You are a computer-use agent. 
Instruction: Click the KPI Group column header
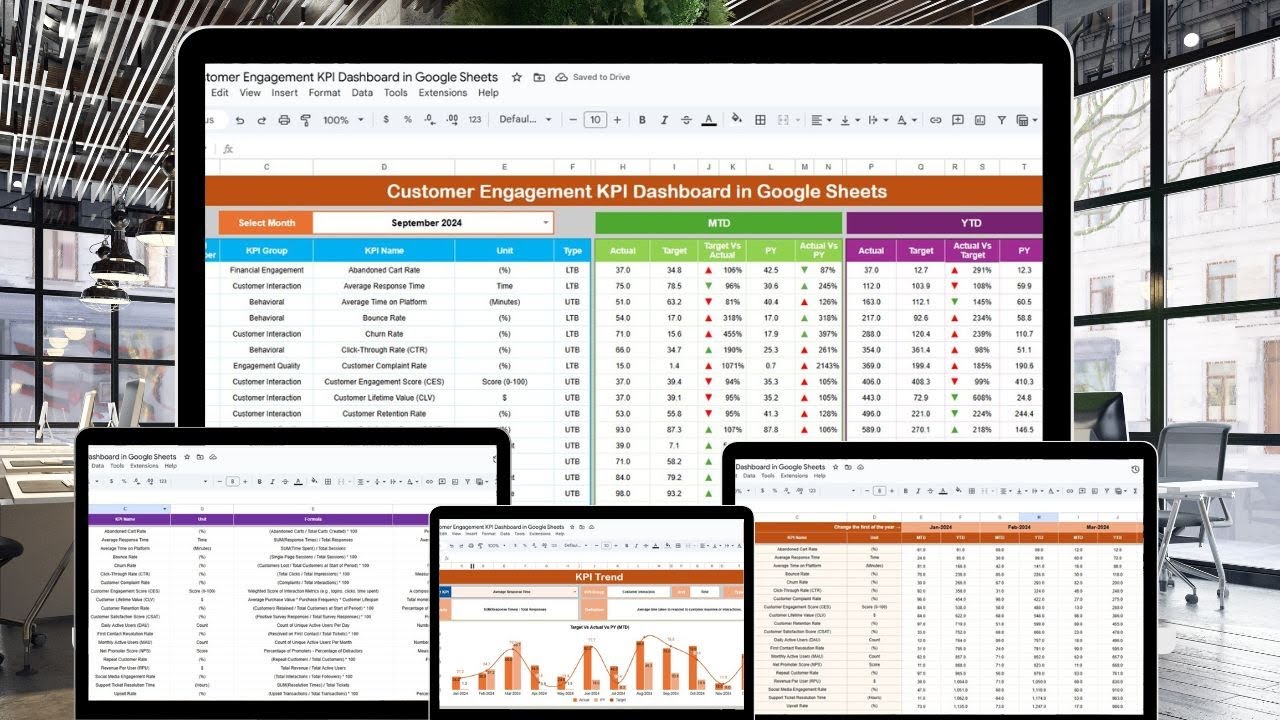[266, 251]
